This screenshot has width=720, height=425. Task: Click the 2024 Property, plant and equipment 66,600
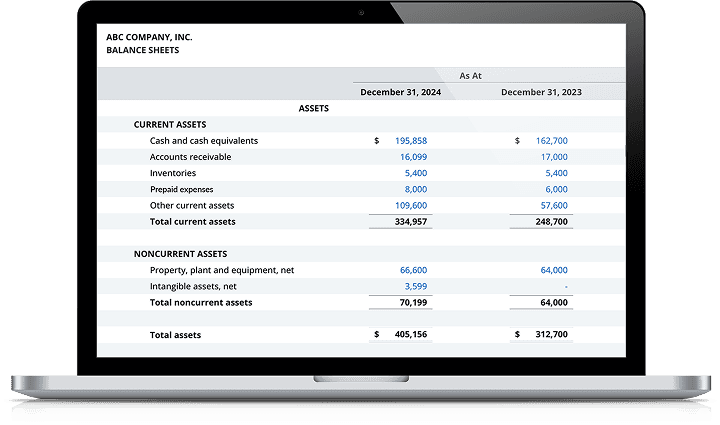(413, 270)
